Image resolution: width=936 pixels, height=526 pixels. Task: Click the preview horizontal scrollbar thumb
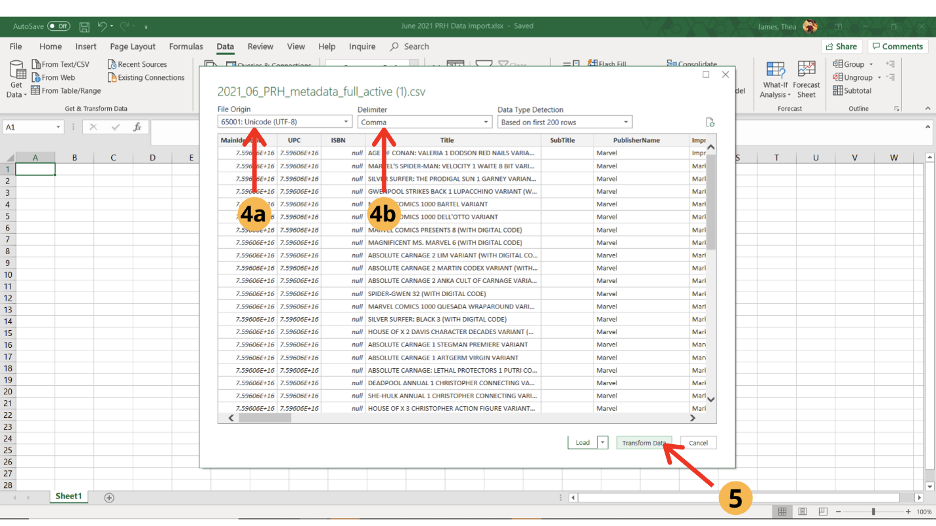click(x=265, y=418)
